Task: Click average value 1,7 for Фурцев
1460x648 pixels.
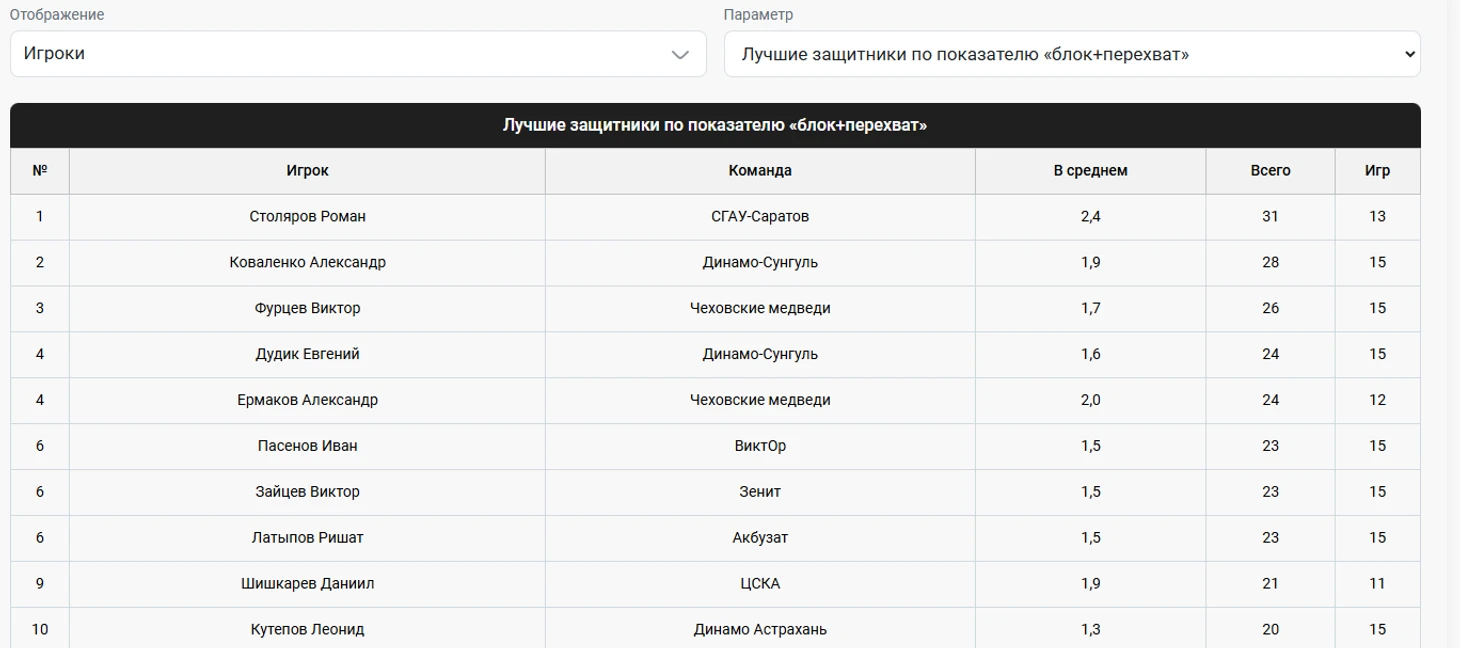Action: click(1090, 308)
